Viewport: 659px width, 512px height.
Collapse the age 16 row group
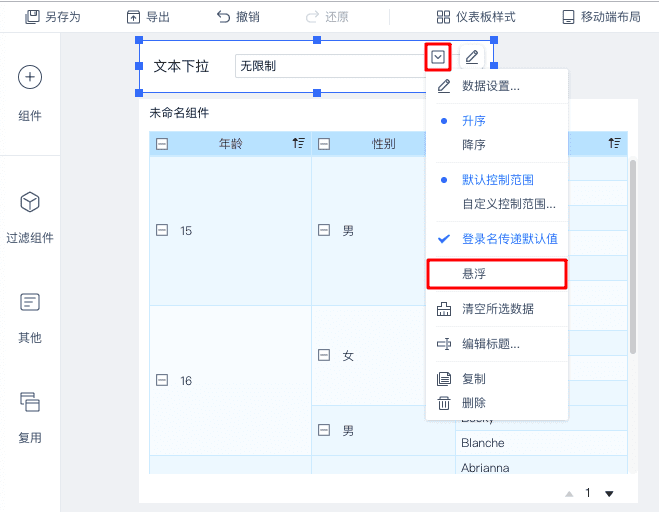[x=162, y=380]
